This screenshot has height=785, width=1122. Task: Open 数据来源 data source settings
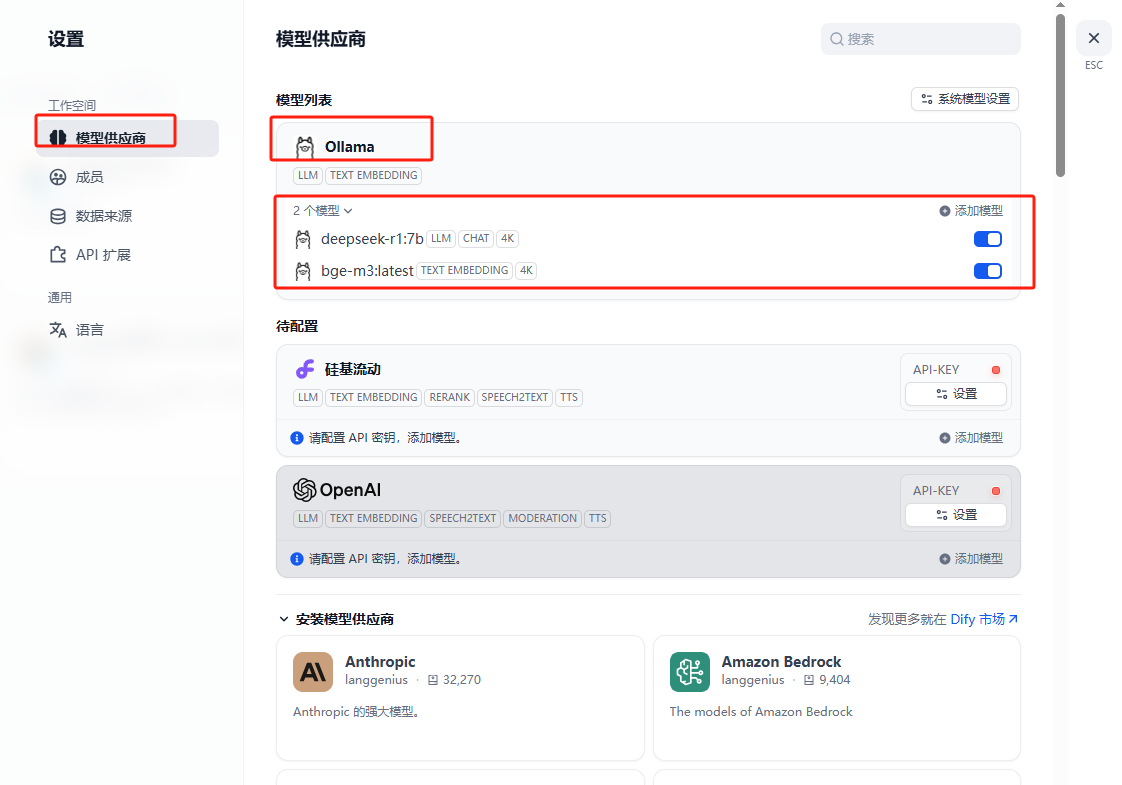104,216
